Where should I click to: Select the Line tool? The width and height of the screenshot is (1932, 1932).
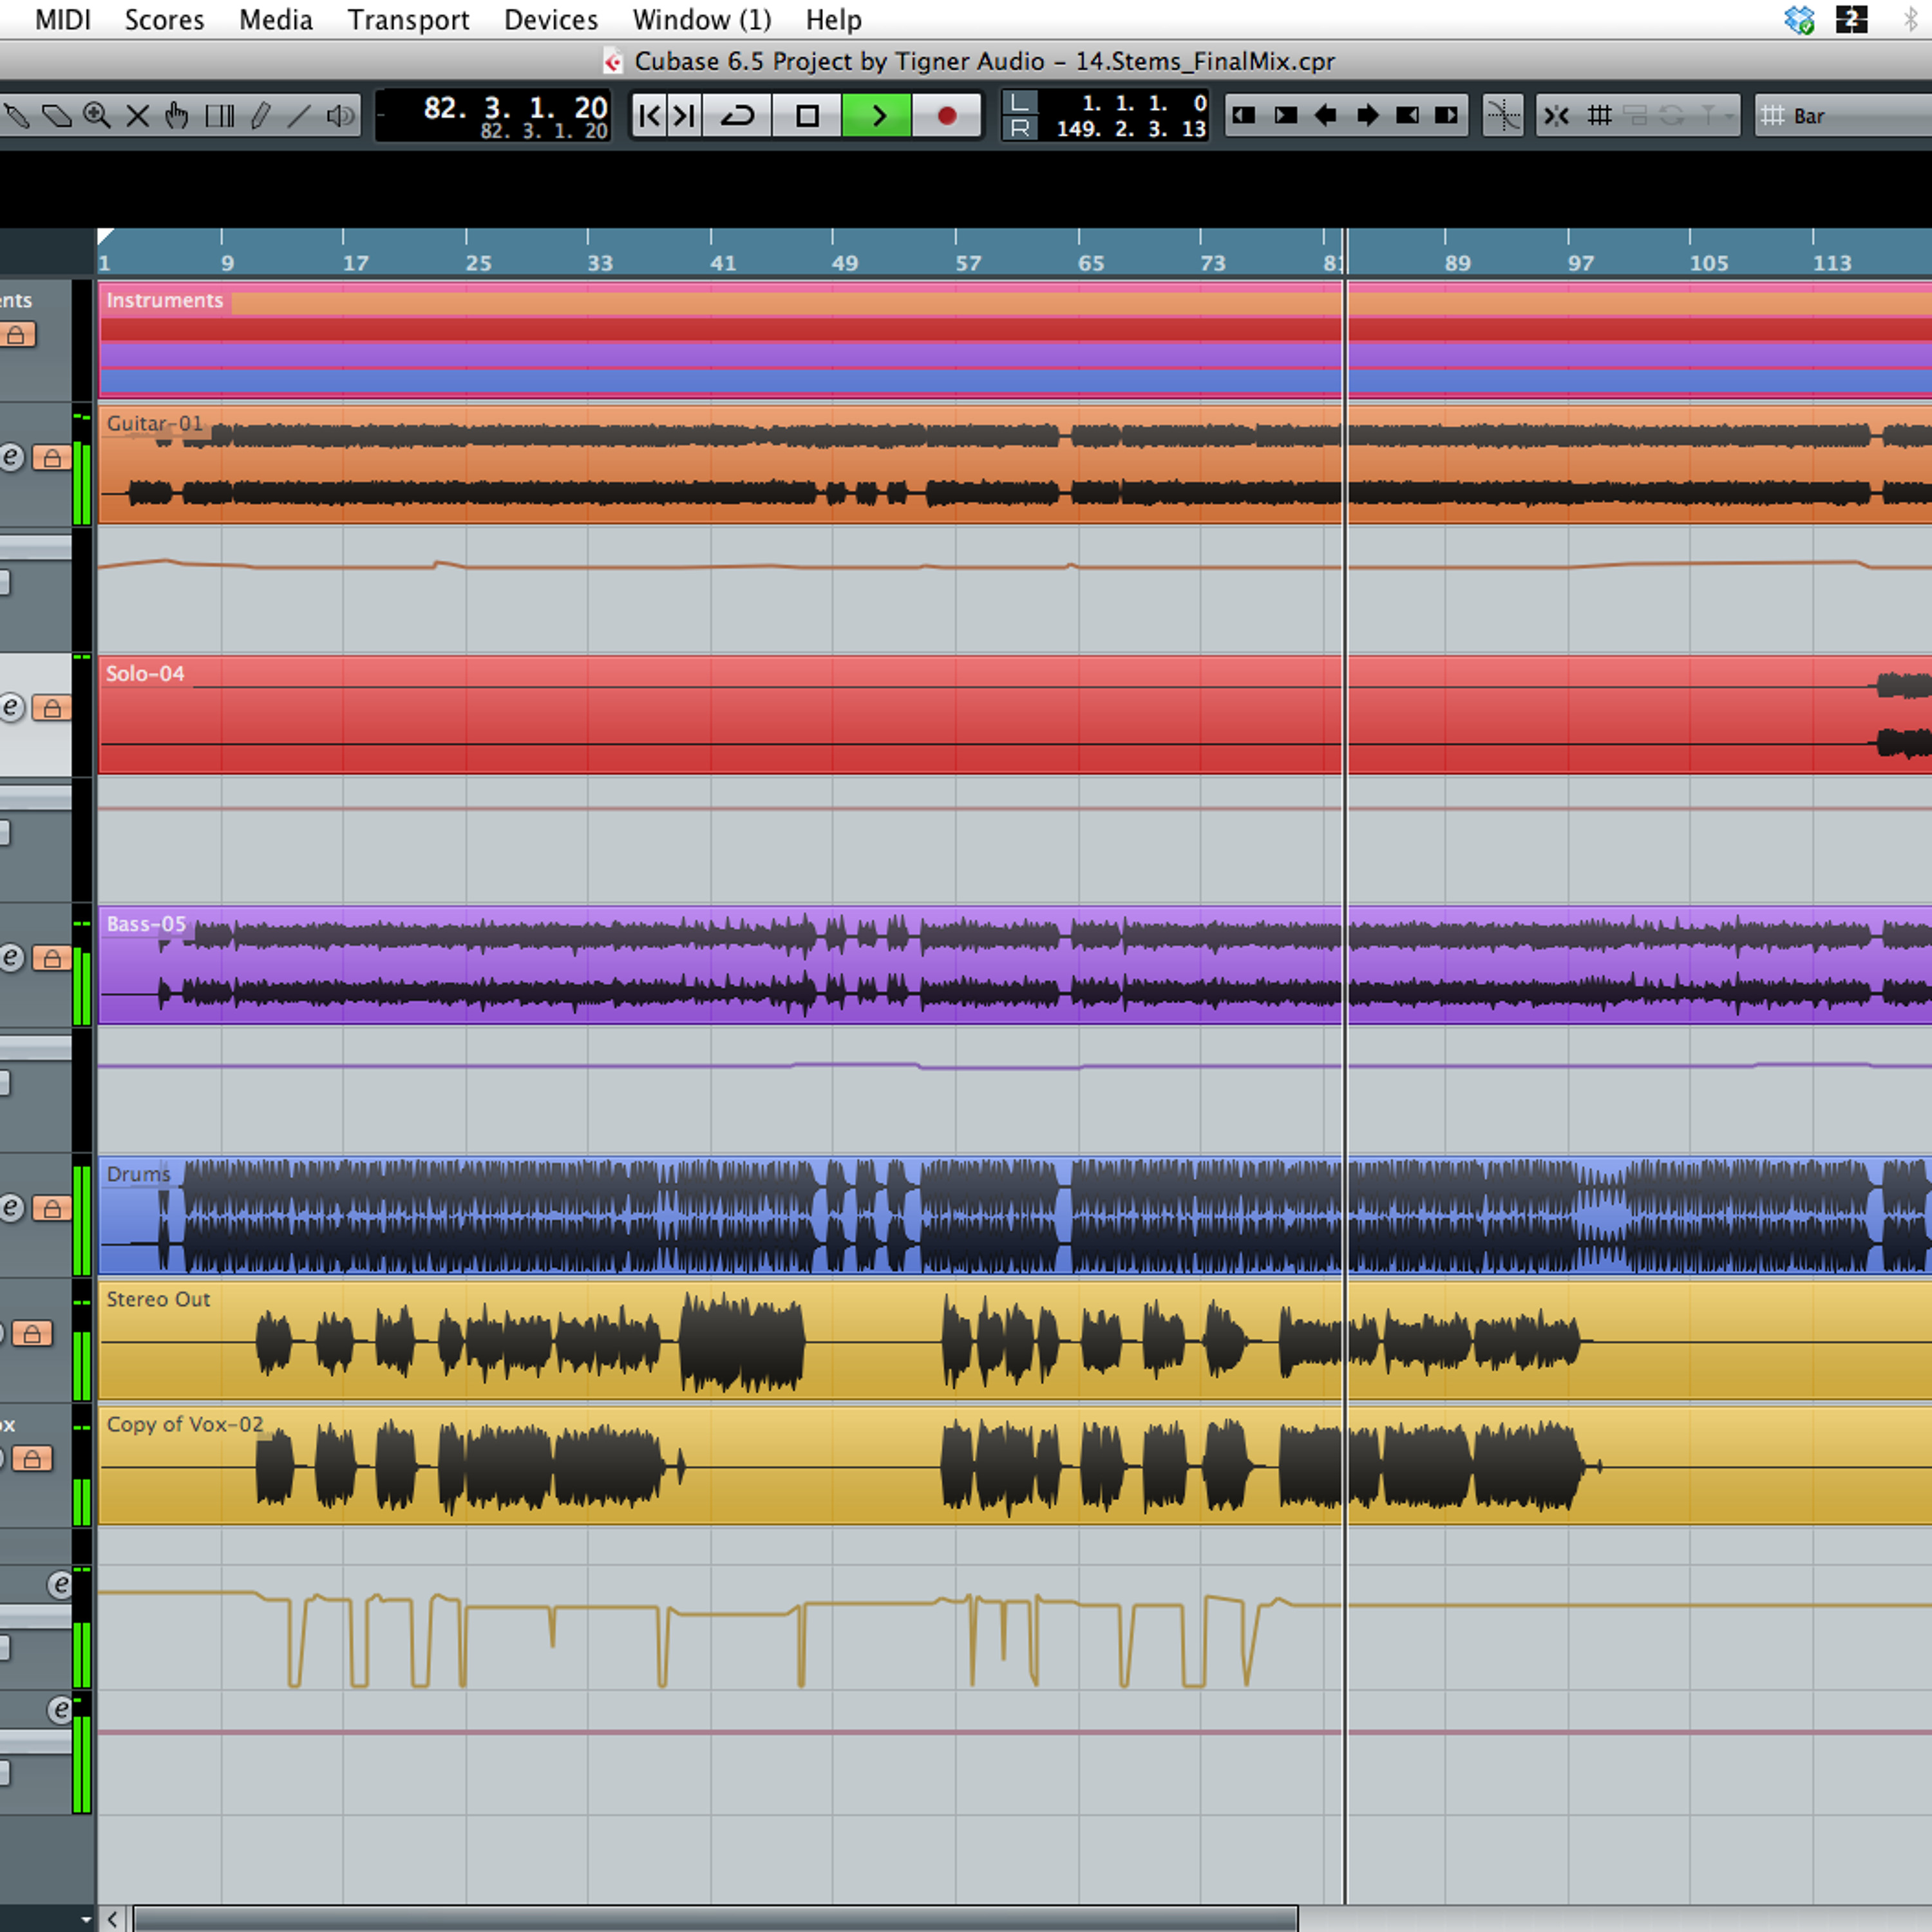tap(300, 116)
